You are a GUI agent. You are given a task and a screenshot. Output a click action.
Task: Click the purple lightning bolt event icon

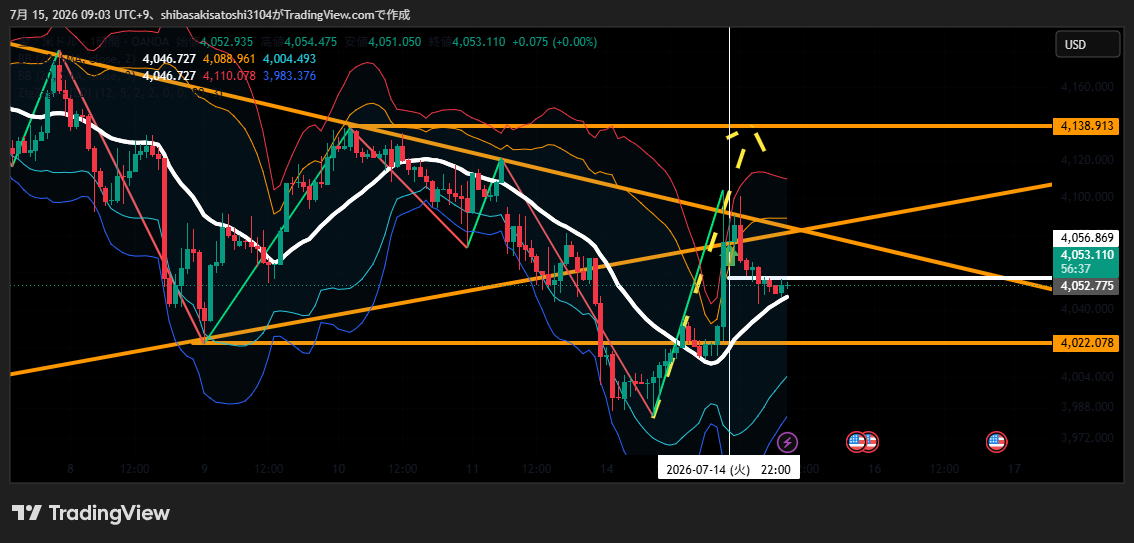tap(788, 441)
